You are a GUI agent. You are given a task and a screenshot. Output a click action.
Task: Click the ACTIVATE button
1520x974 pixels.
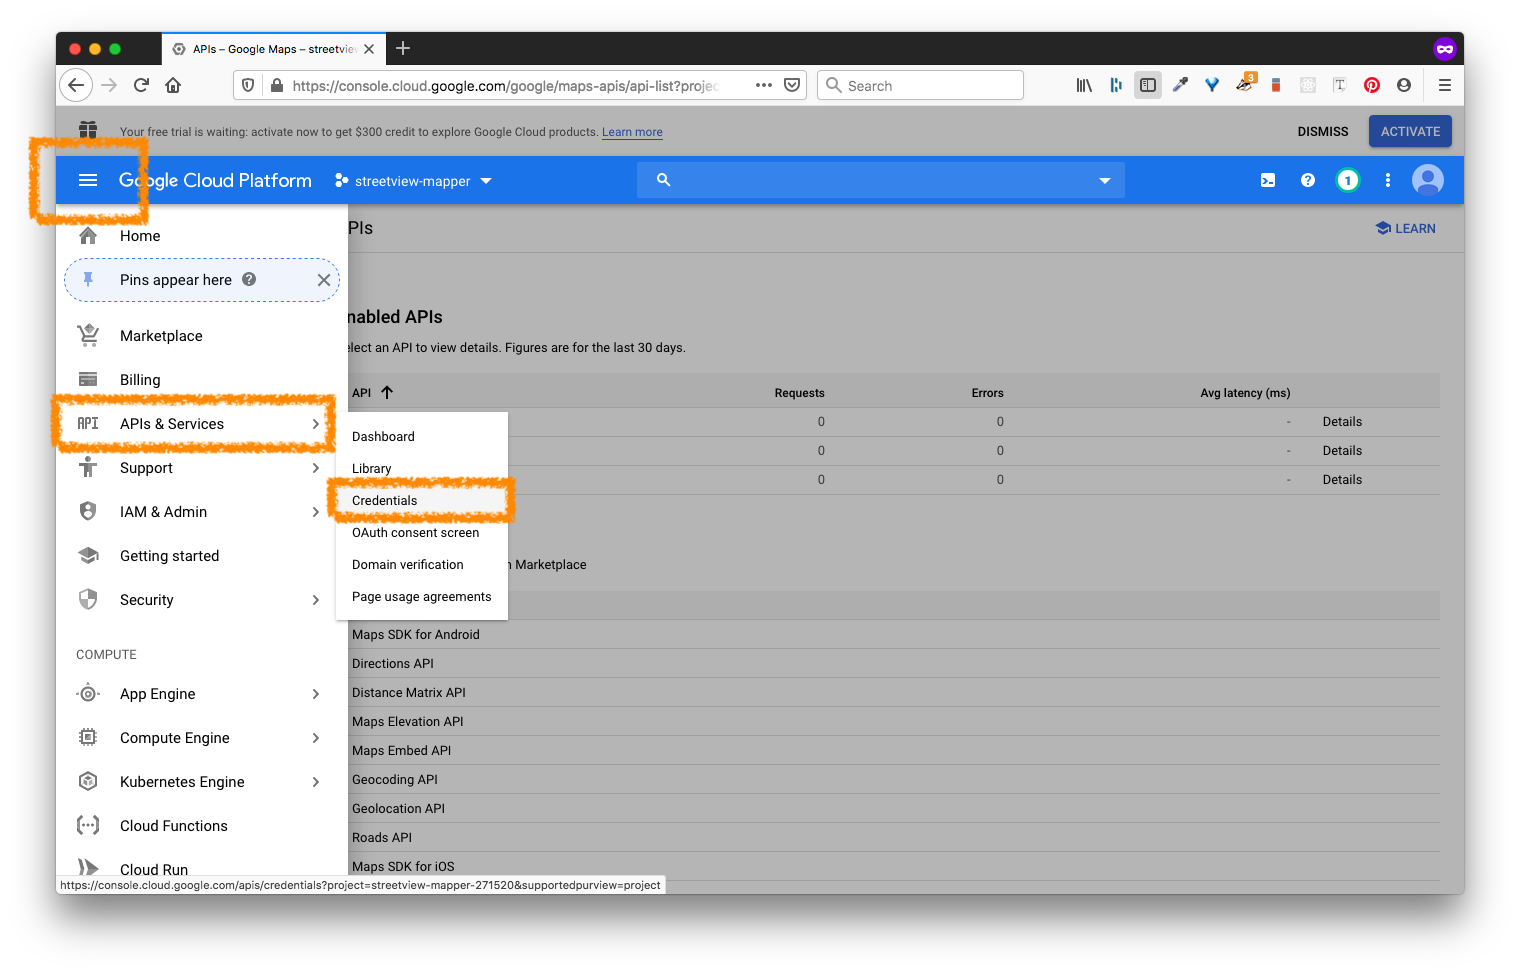point(1409,131)
